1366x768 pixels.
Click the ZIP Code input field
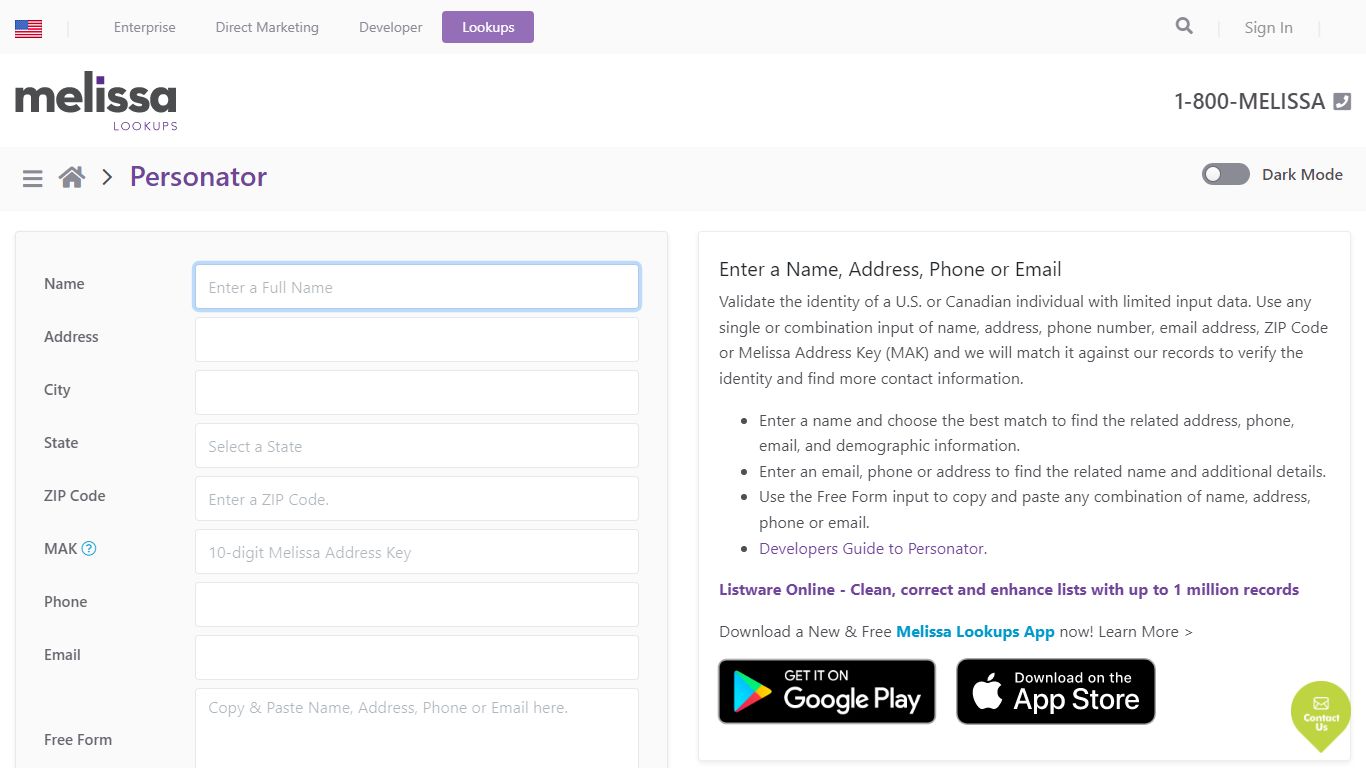(x=417, y=499)
